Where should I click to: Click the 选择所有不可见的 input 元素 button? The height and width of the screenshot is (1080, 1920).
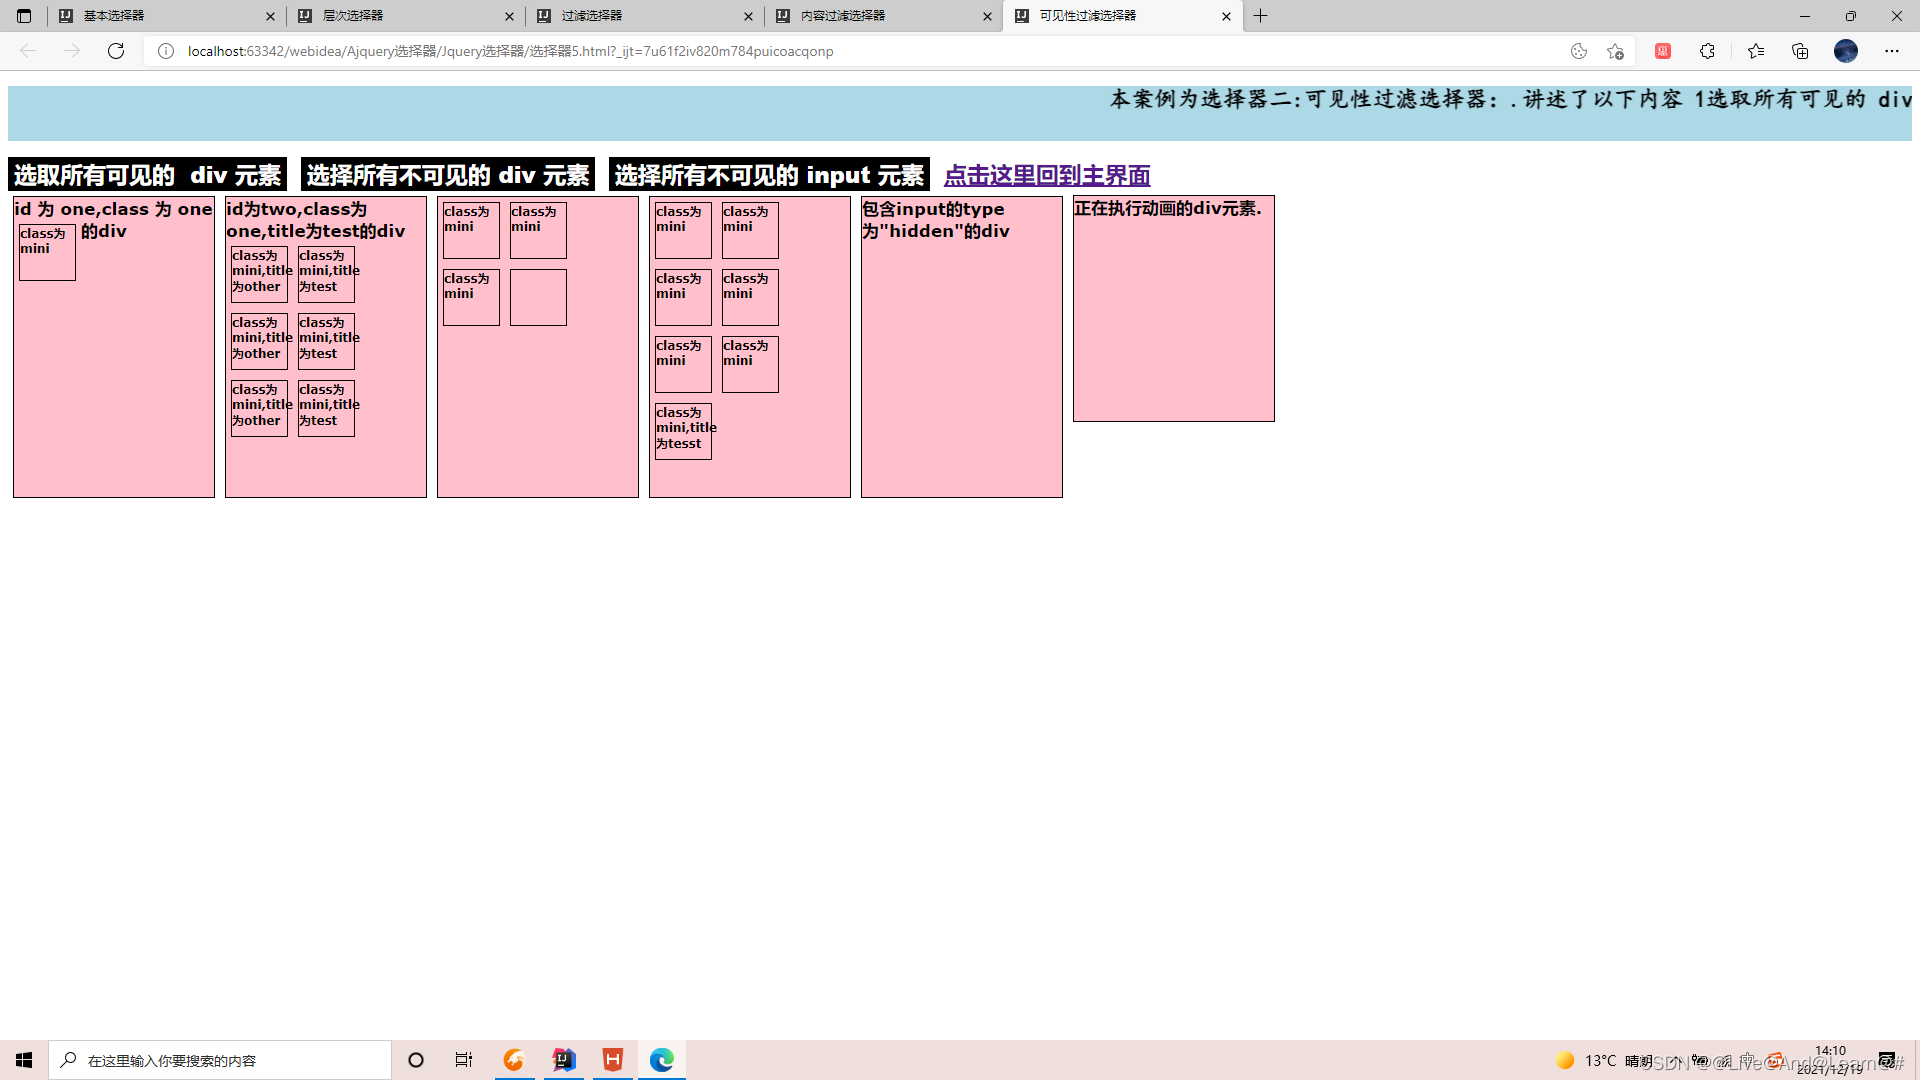[x=769, y=175]
